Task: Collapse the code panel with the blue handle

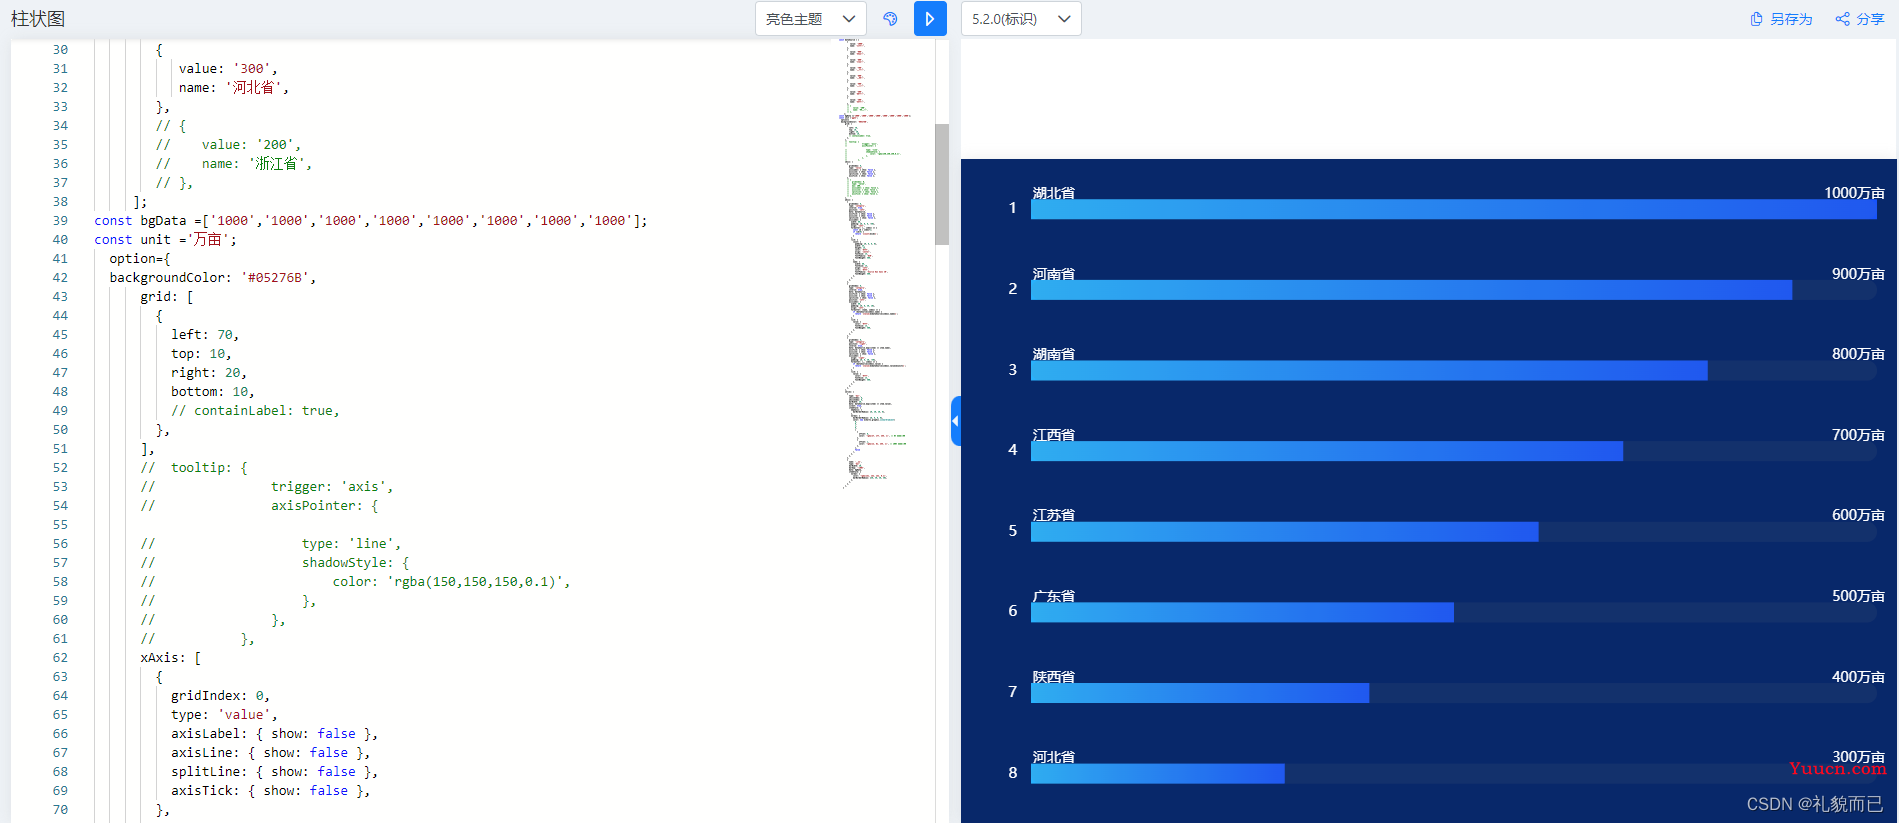Action: pos(956,421)
